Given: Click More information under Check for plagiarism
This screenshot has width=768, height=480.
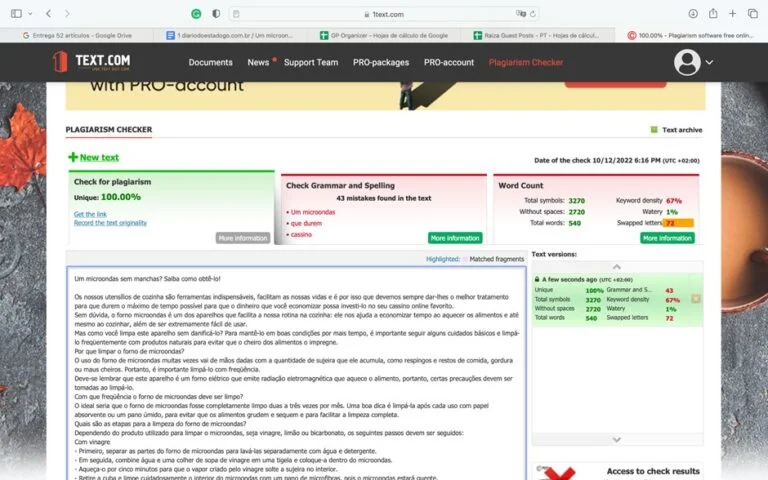Looking at the screenshot, I should coord(243,238).
